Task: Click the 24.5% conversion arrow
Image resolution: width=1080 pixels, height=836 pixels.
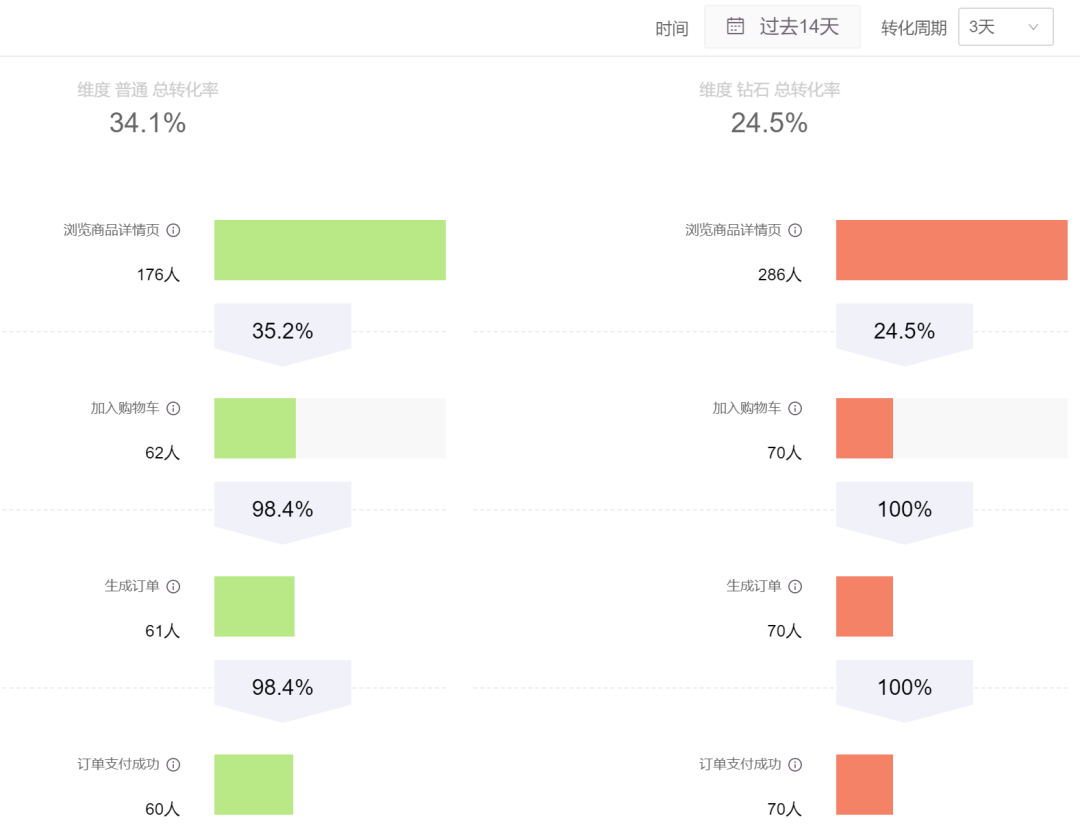Action: pos(904,332)
